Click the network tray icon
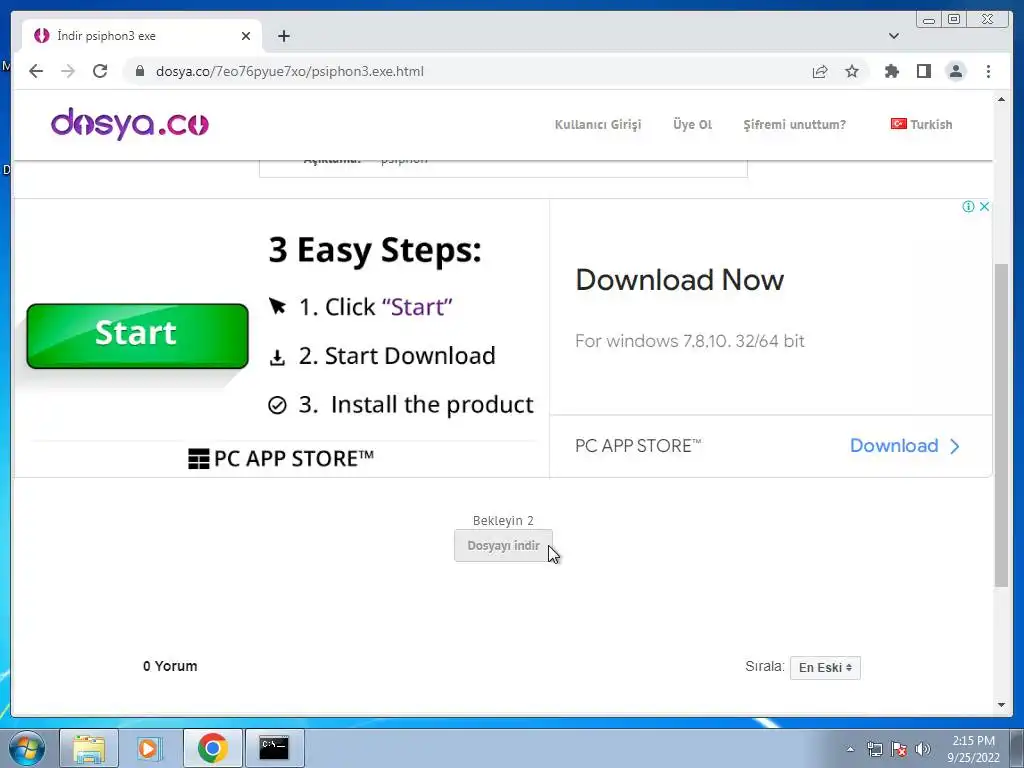The image size is (1024, 768). [x=874, y=749]
